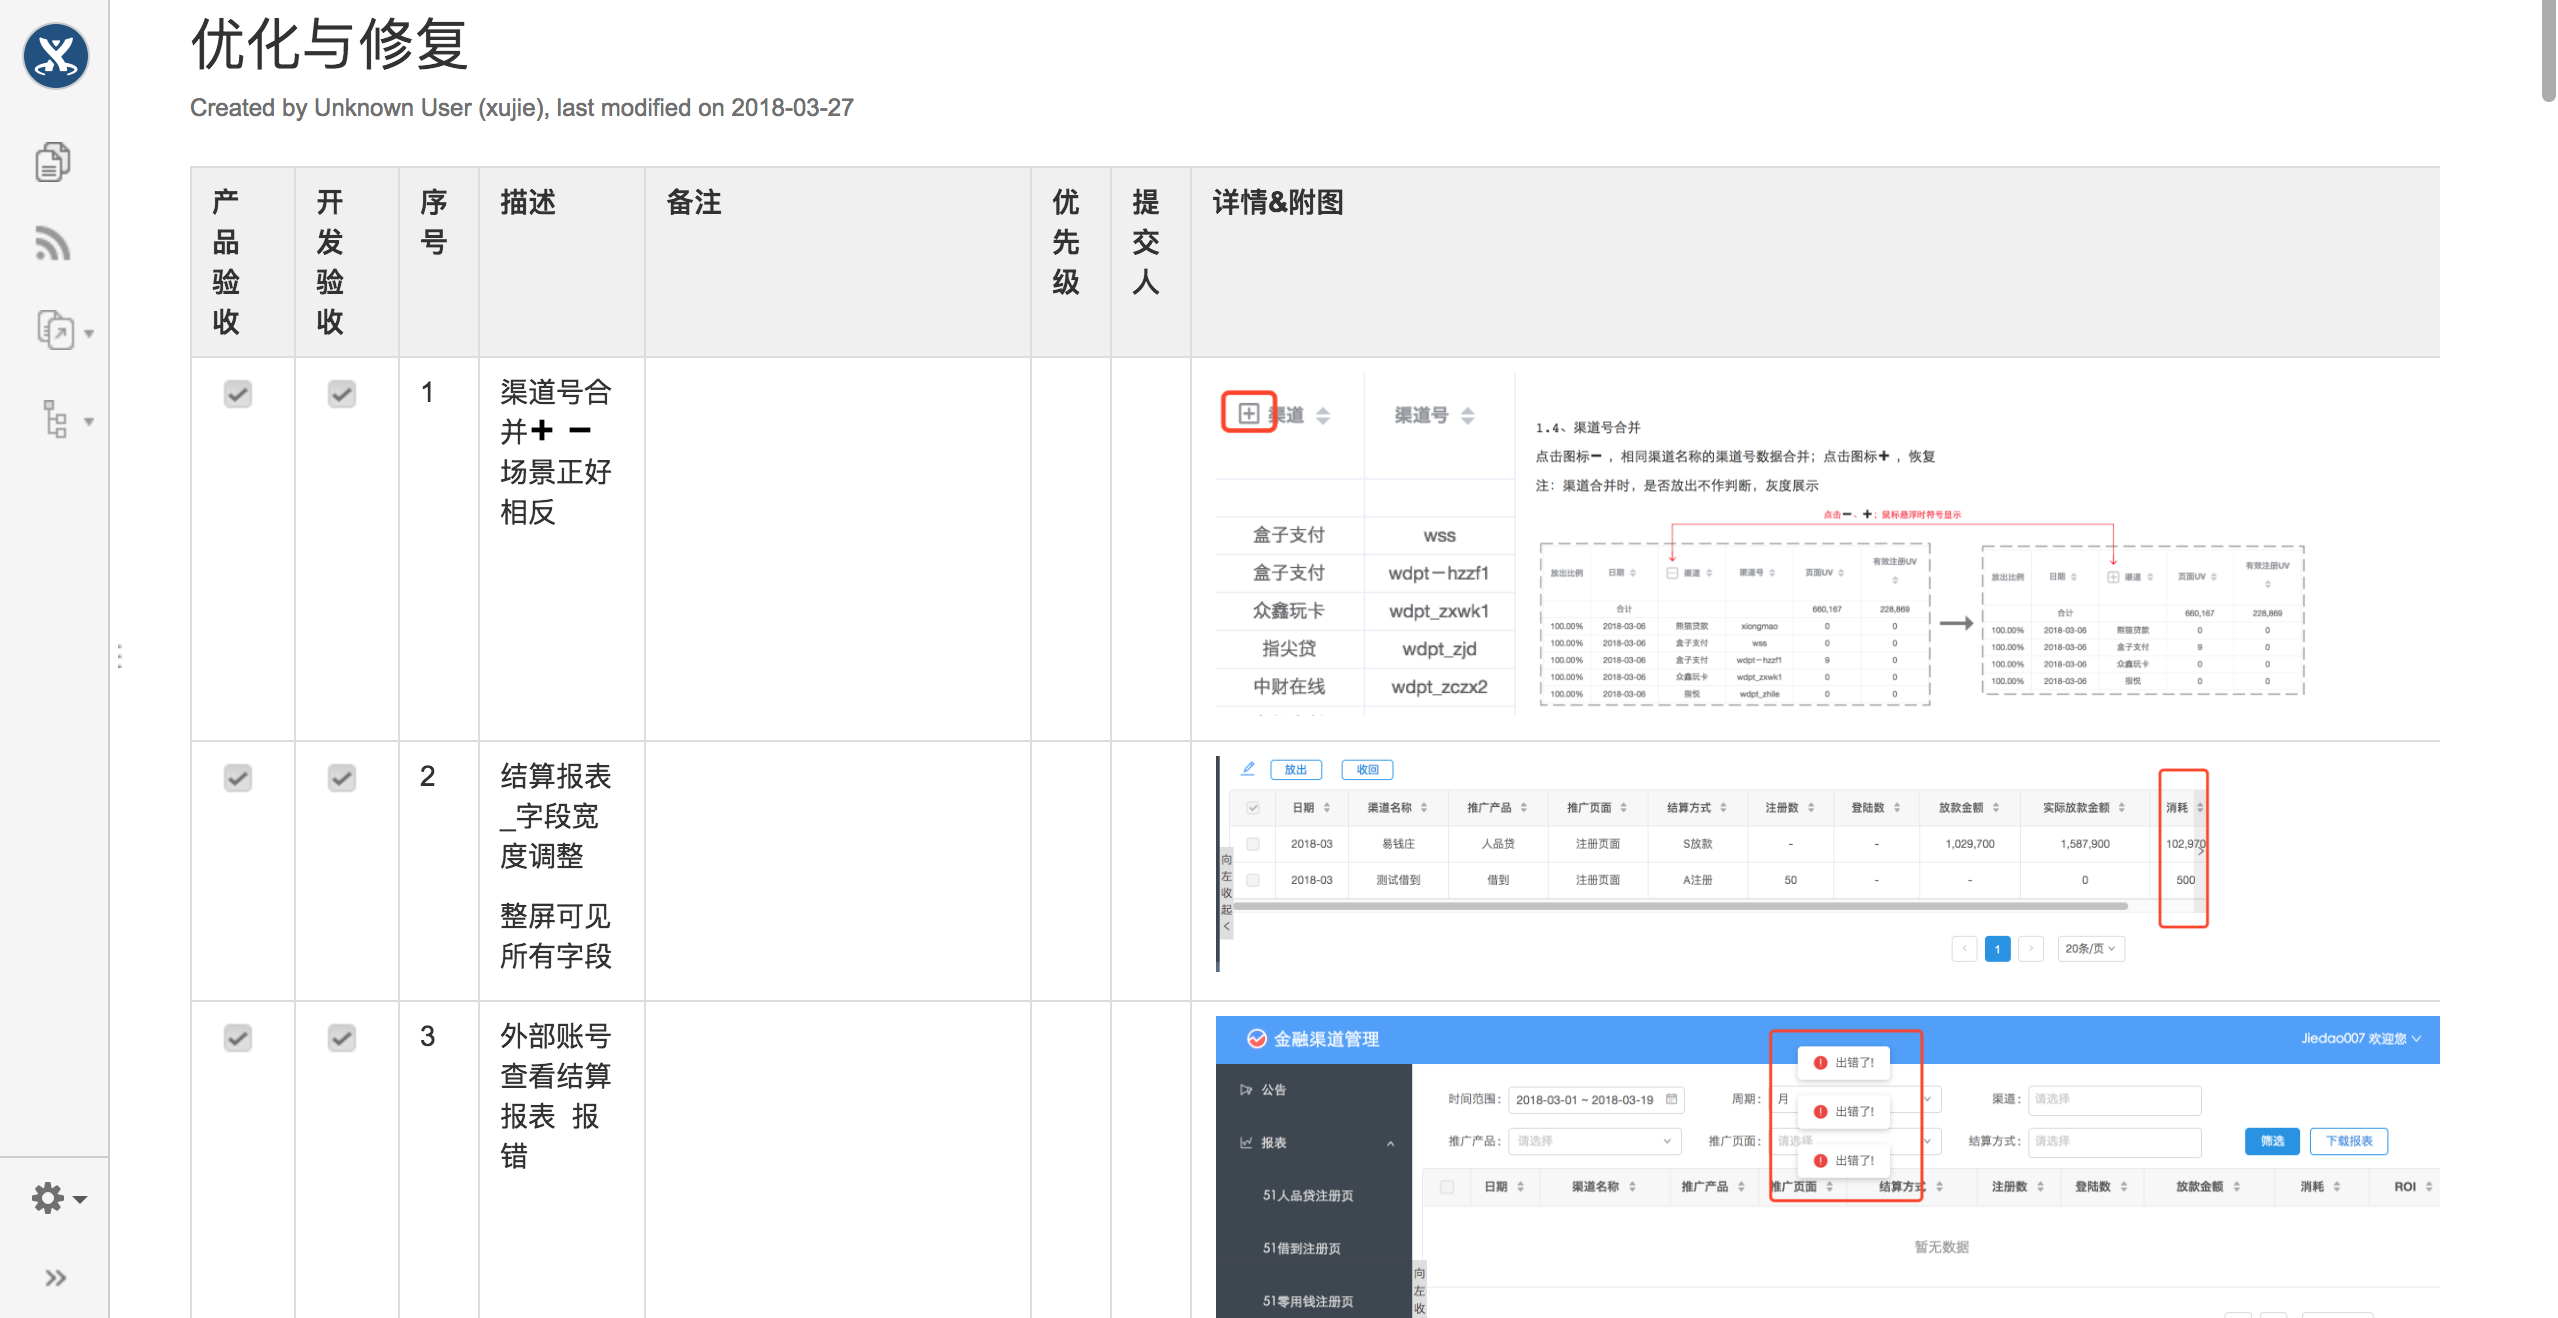Open the 金融渠道管理 error screenshot
The image size is (2558, 1318).
tap(1828, 1167)
